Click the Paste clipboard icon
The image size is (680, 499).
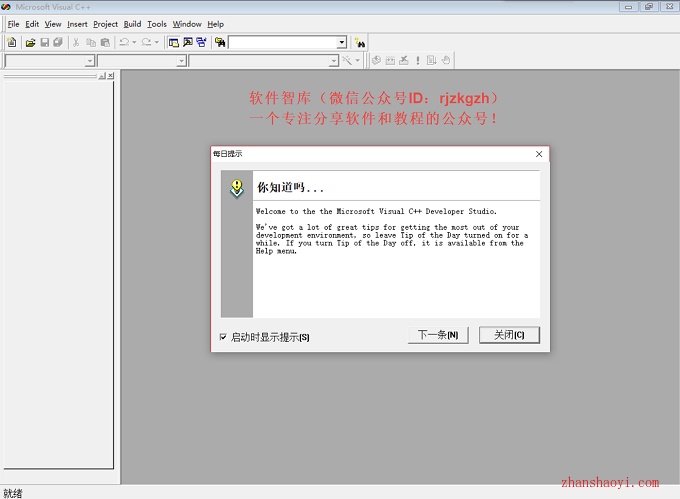point(105,42)
